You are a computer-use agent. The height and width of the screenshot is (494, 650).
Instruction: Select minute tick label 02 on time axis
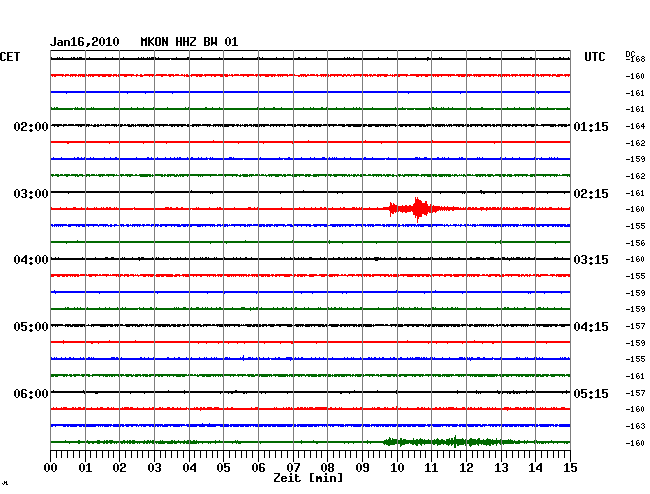[x=119, y=467]
